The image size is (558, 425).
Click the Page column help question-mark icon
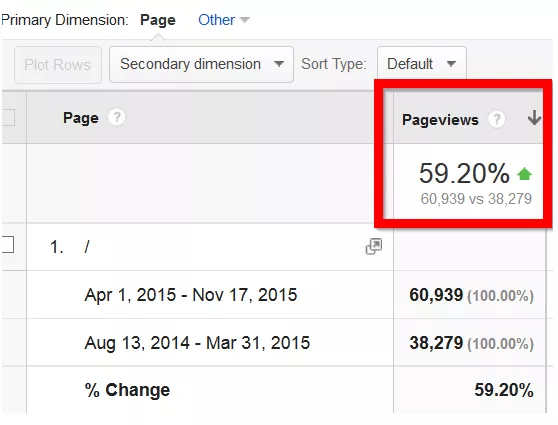(117, 117)
